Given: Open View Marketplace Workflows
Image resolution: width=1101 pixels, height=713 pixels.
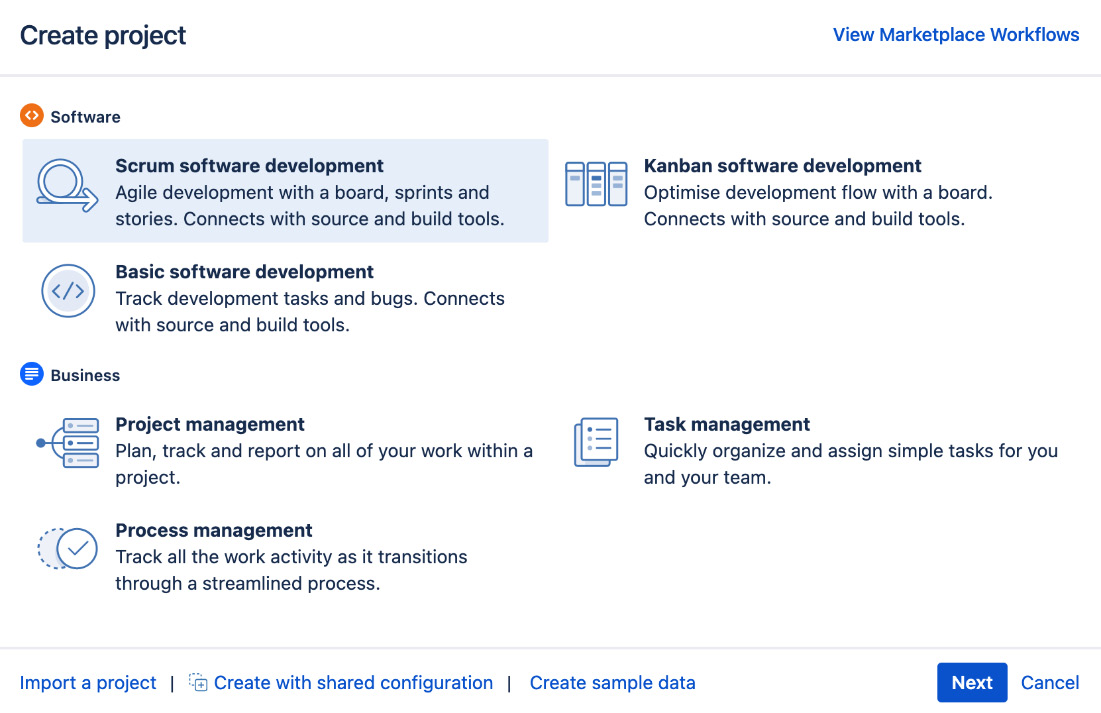Looking at the screenshot, I should tap(955, 34).
